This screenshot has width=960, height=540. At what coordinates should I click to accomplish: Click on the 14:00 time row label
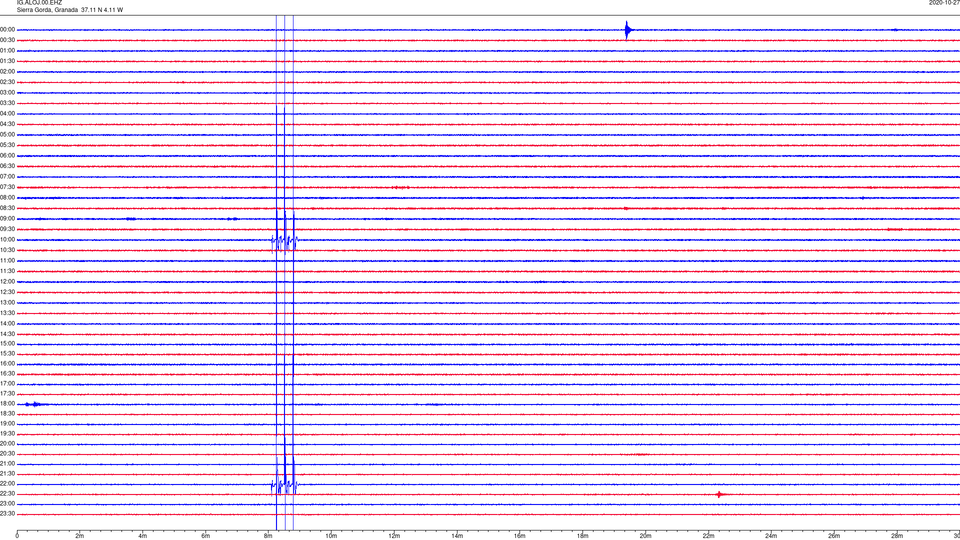click(8, 323)
